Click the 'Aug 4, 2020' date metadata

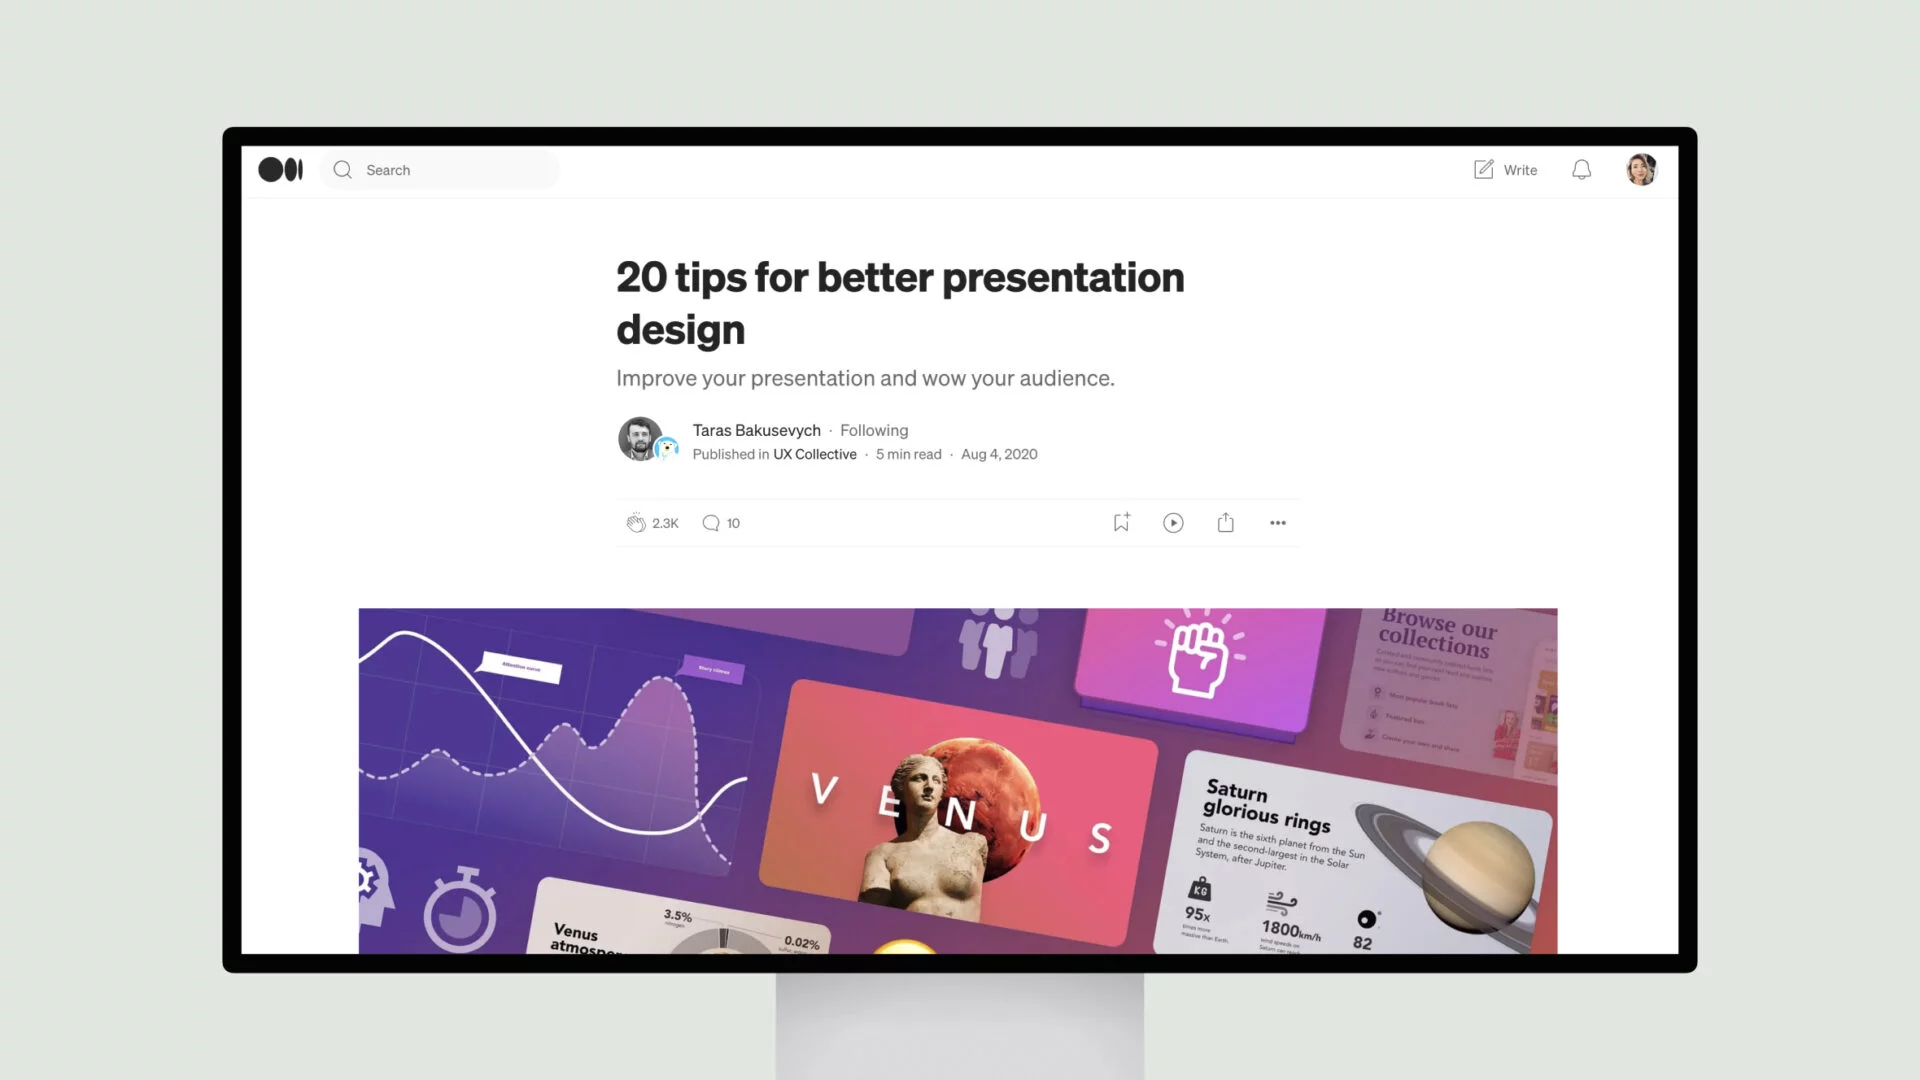click(x=998, y=454)
